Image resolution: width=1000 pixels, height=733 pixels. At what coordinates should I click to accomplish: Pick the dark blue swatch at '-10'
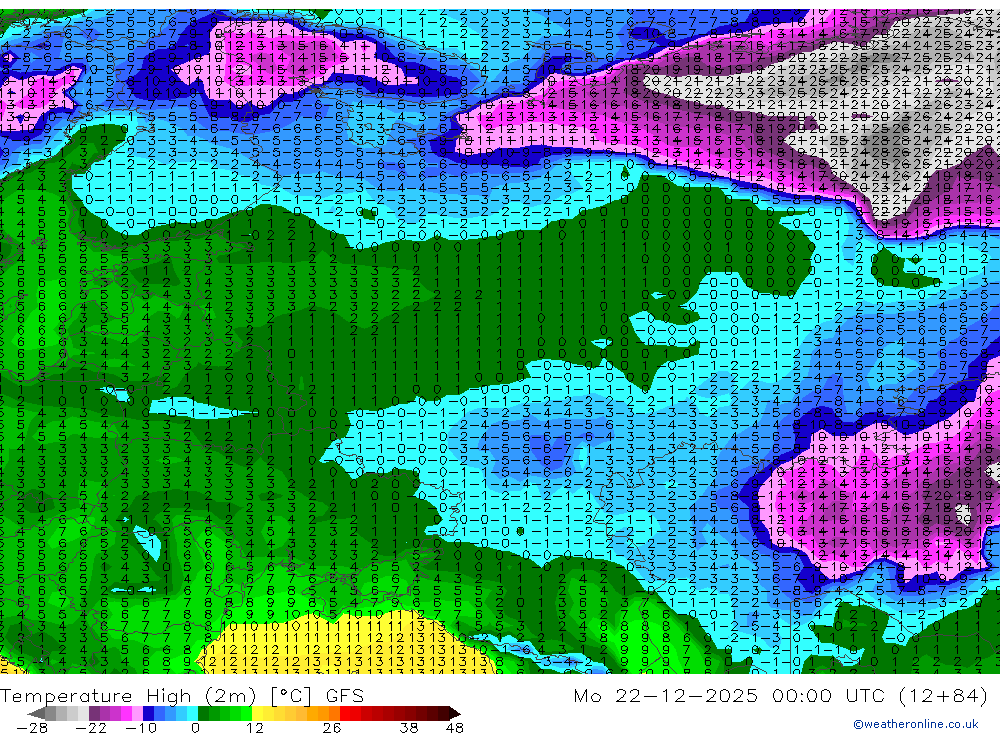click(x=149, y=714)
